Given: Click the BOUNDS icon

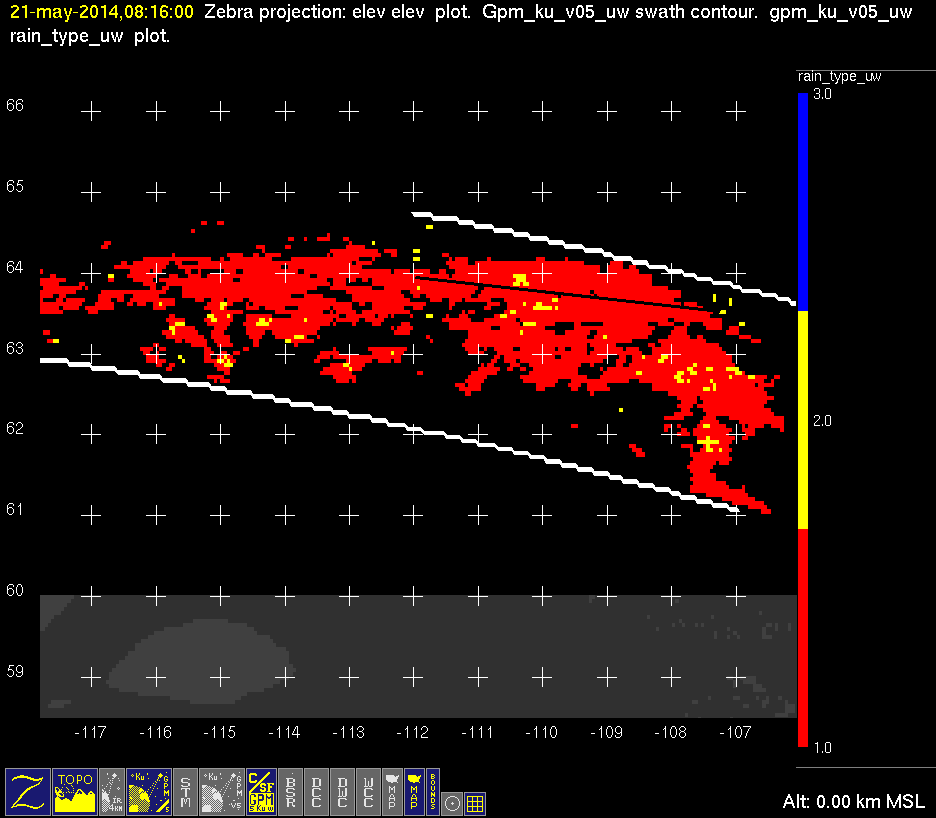Looking at the screenshot, I should pos(433,791).
